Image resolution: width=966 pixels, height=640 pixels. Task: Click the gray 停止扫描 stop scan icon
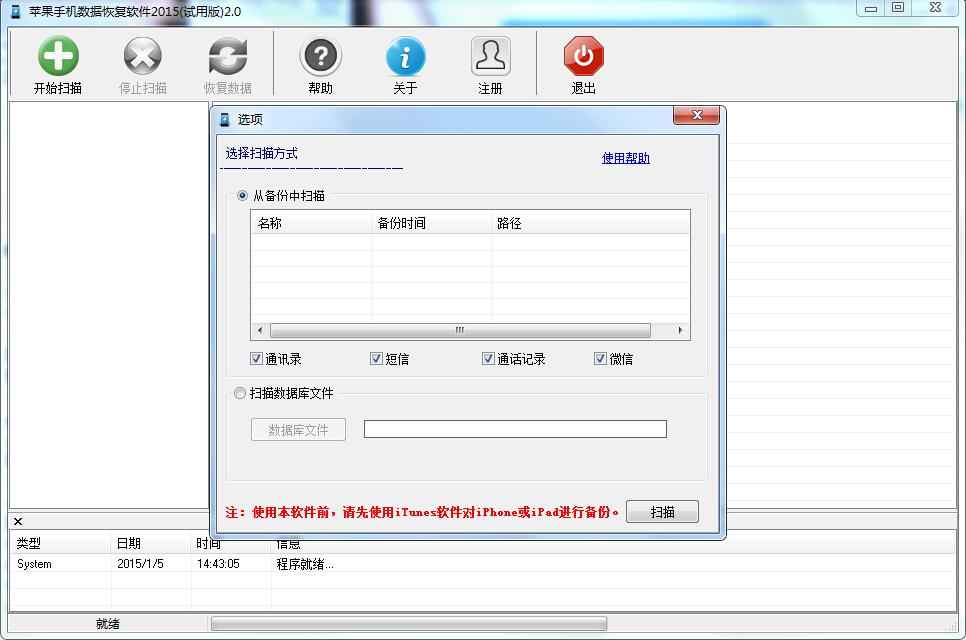[x=142, y=56]
